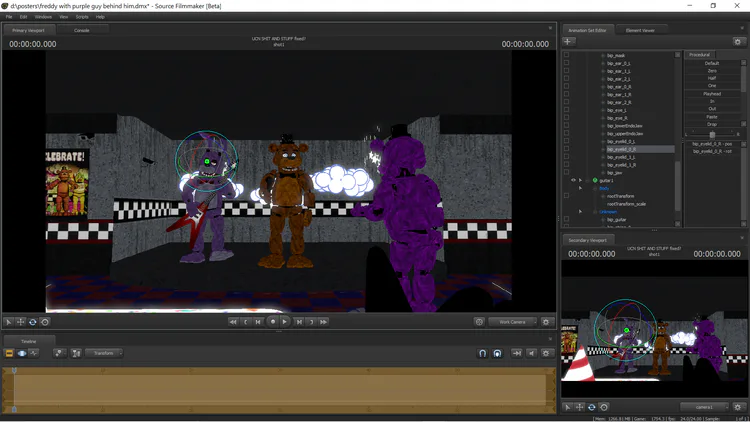Tick the checkbox for bip_lowerEndoJaw
750x422 pixels.
pyautogui.click(x=566, y=125)
